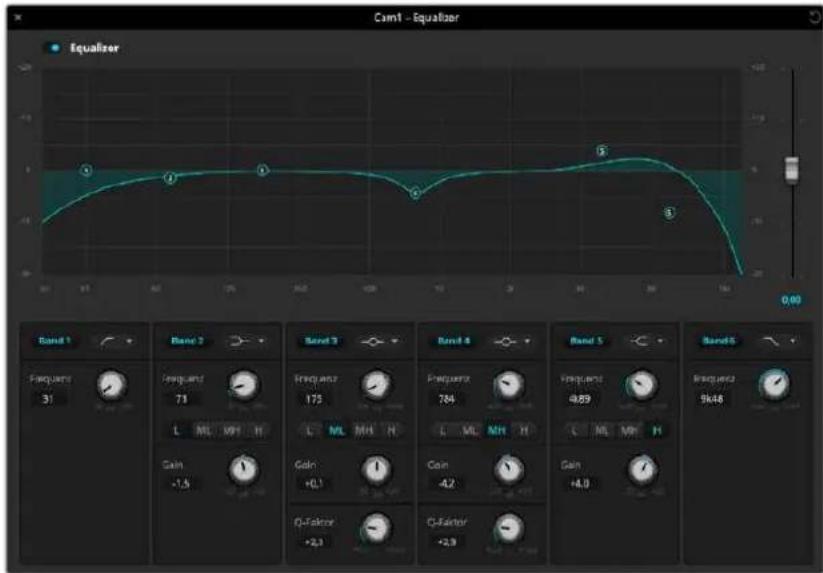
Task: Toggle the Band 2 enable button
Action: point(187,341)
